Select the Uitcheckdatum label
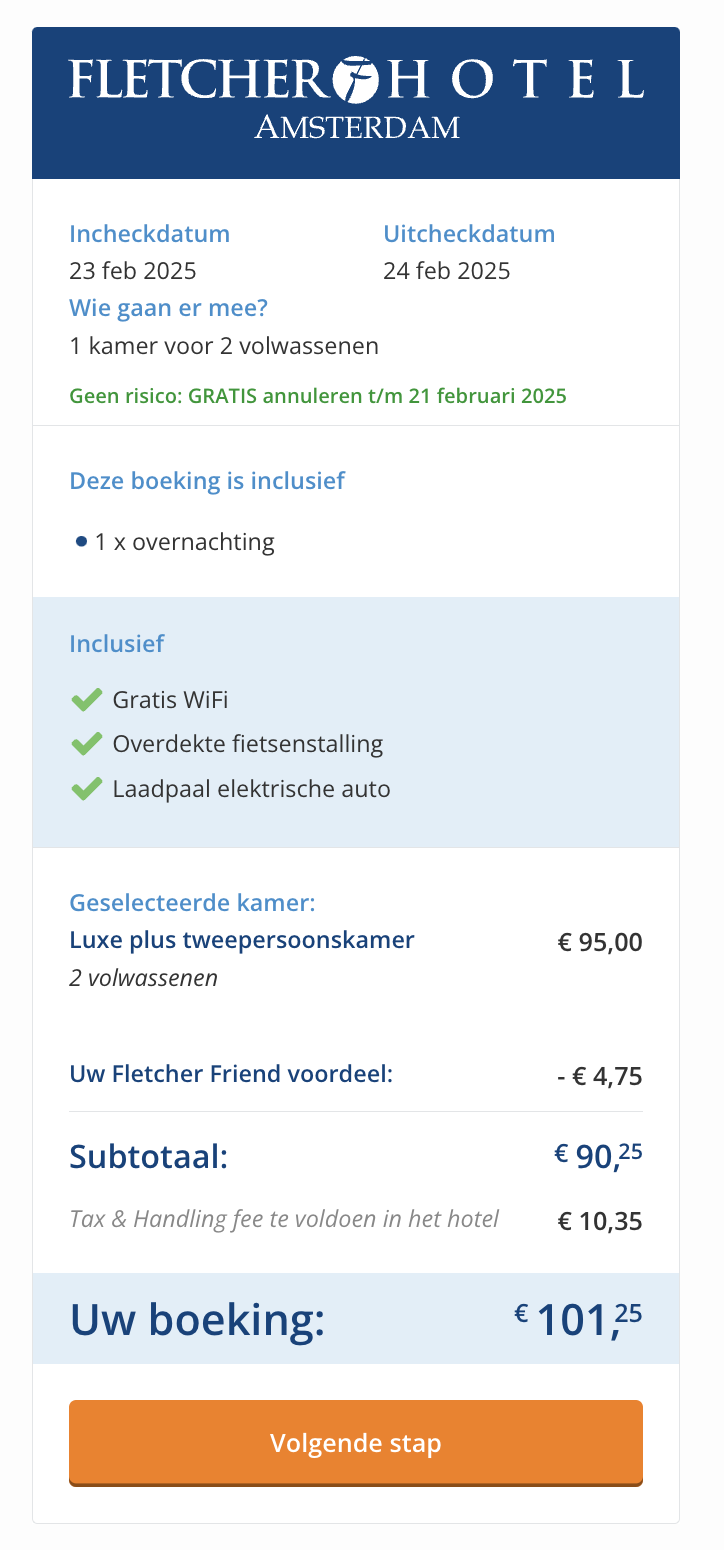Screen dimensions: 724x1550 [469, 234]
